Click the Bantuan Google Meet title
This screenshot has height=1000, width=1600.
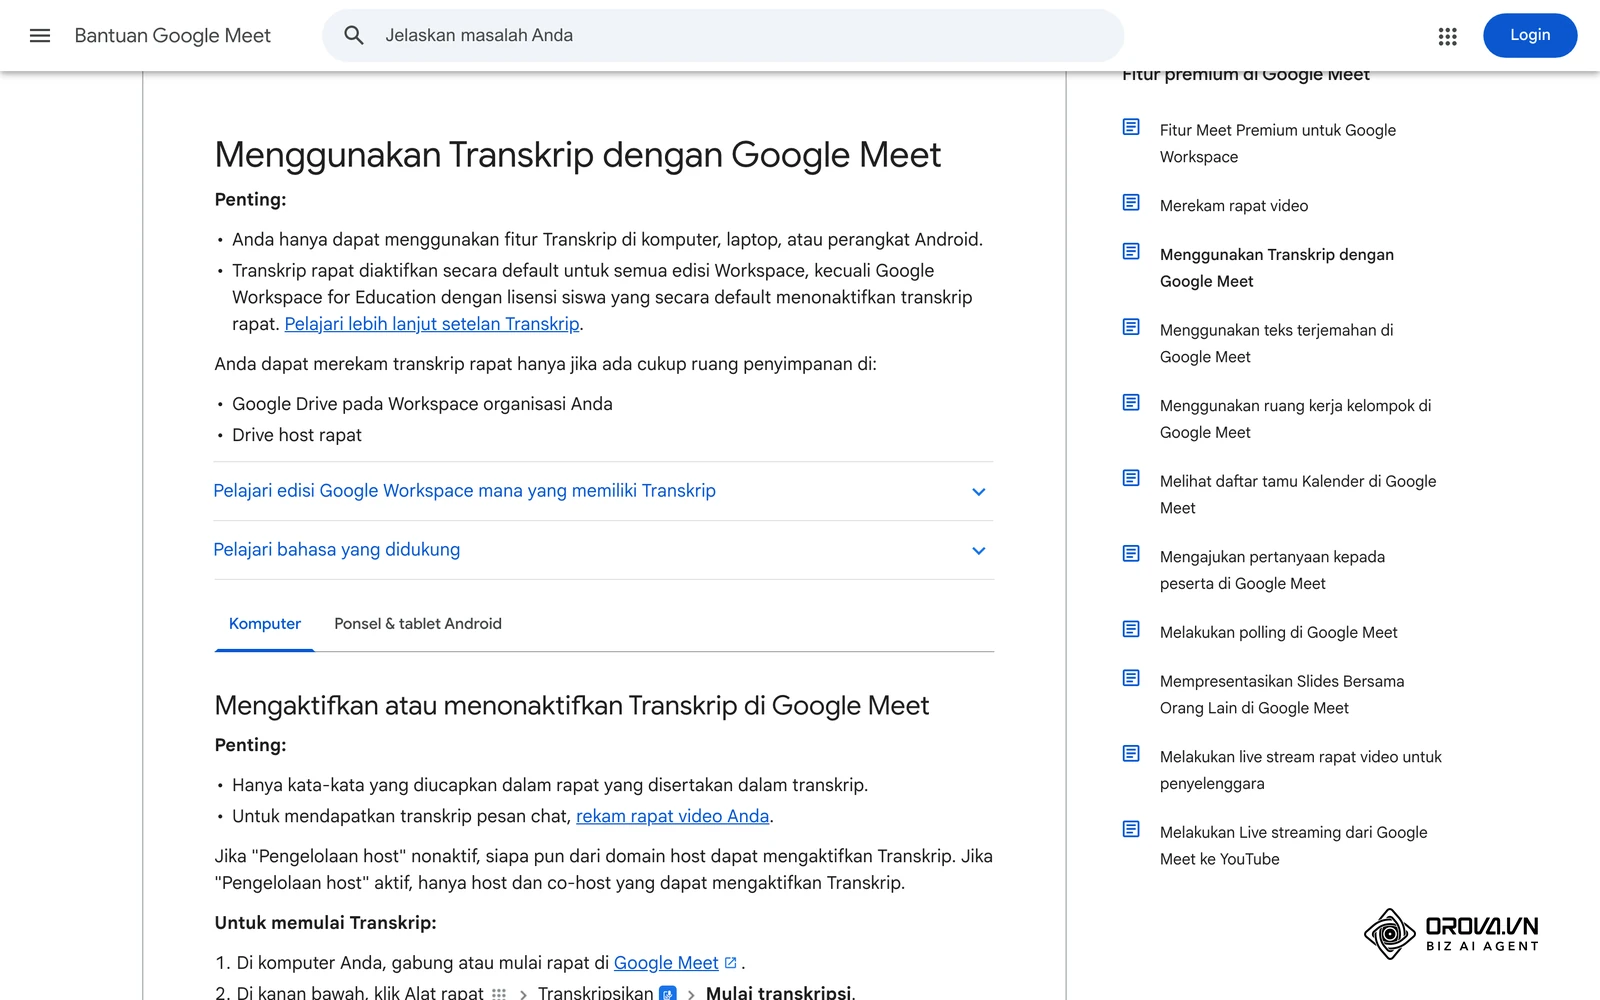click(173, 36)
